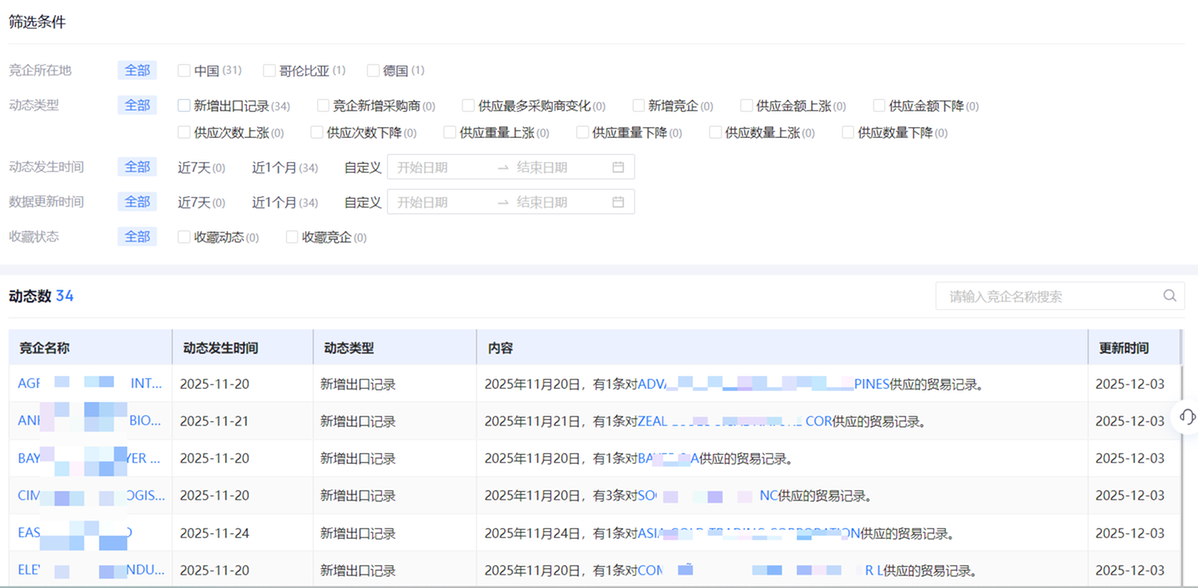Focus the 请输入竞企名称搜索 input box

point(1045,296)
